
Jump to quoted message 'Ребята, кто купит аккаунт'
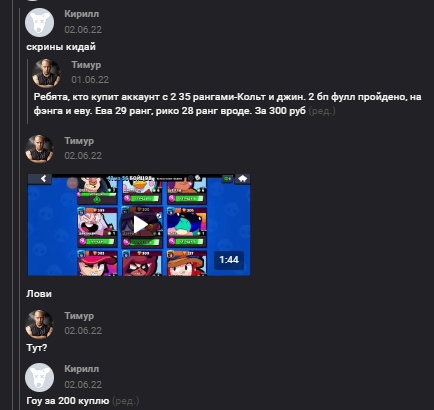pos(227,104)
